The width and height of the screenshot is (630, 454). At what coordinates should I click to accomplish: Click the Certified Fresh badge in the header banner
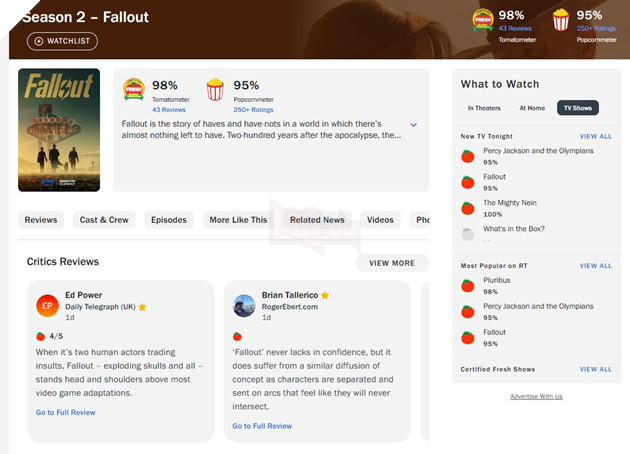click(x=483, y=20)
